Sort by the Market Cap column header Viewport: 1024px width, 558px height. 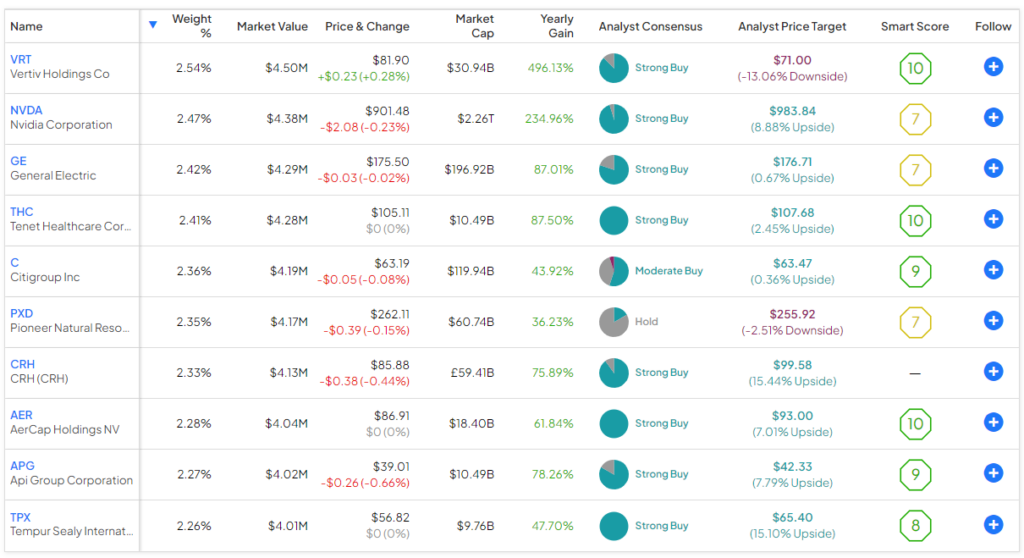click(x=474, y=26)
